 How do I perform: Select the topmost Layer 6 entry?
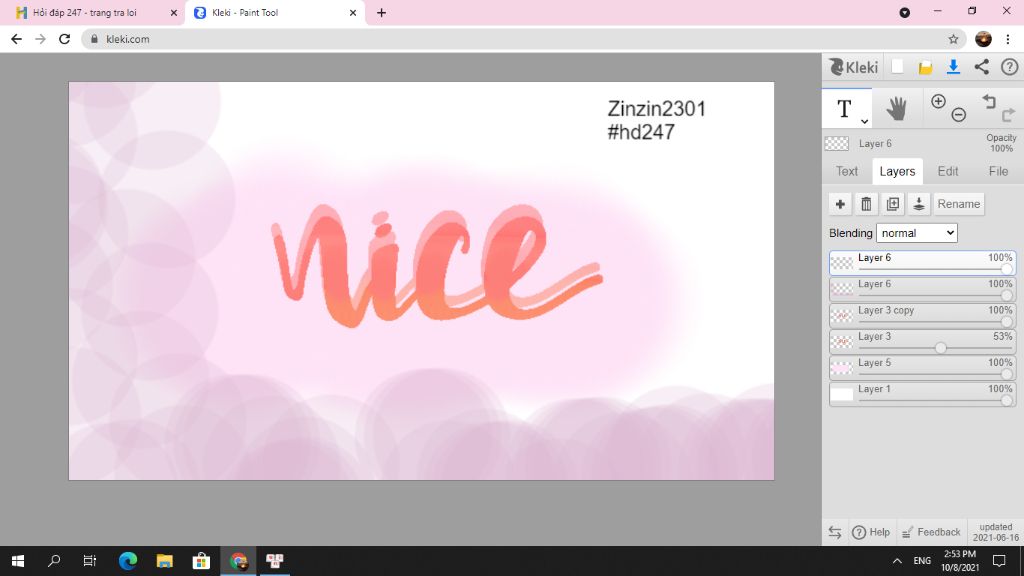[922, 263]
